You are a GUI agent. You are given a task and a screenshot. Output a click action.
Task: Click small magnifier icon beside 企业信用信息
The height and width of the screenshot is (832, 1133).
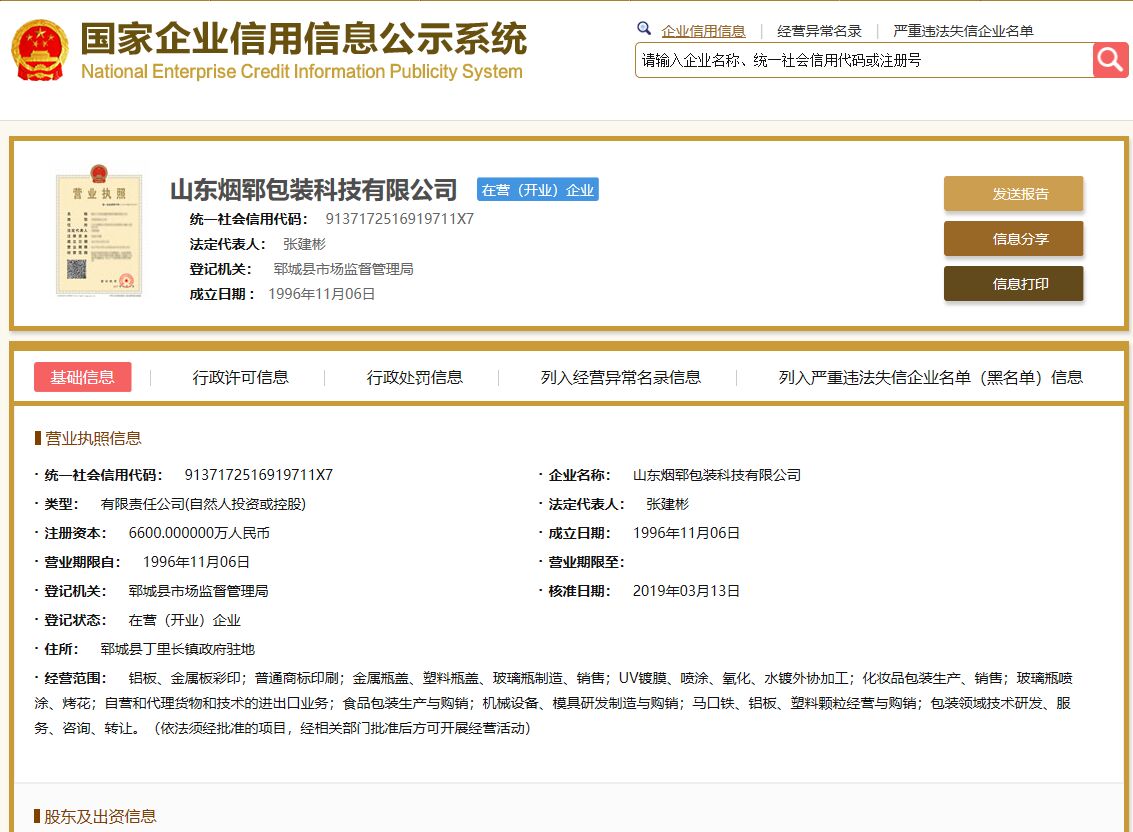[644, 29]
